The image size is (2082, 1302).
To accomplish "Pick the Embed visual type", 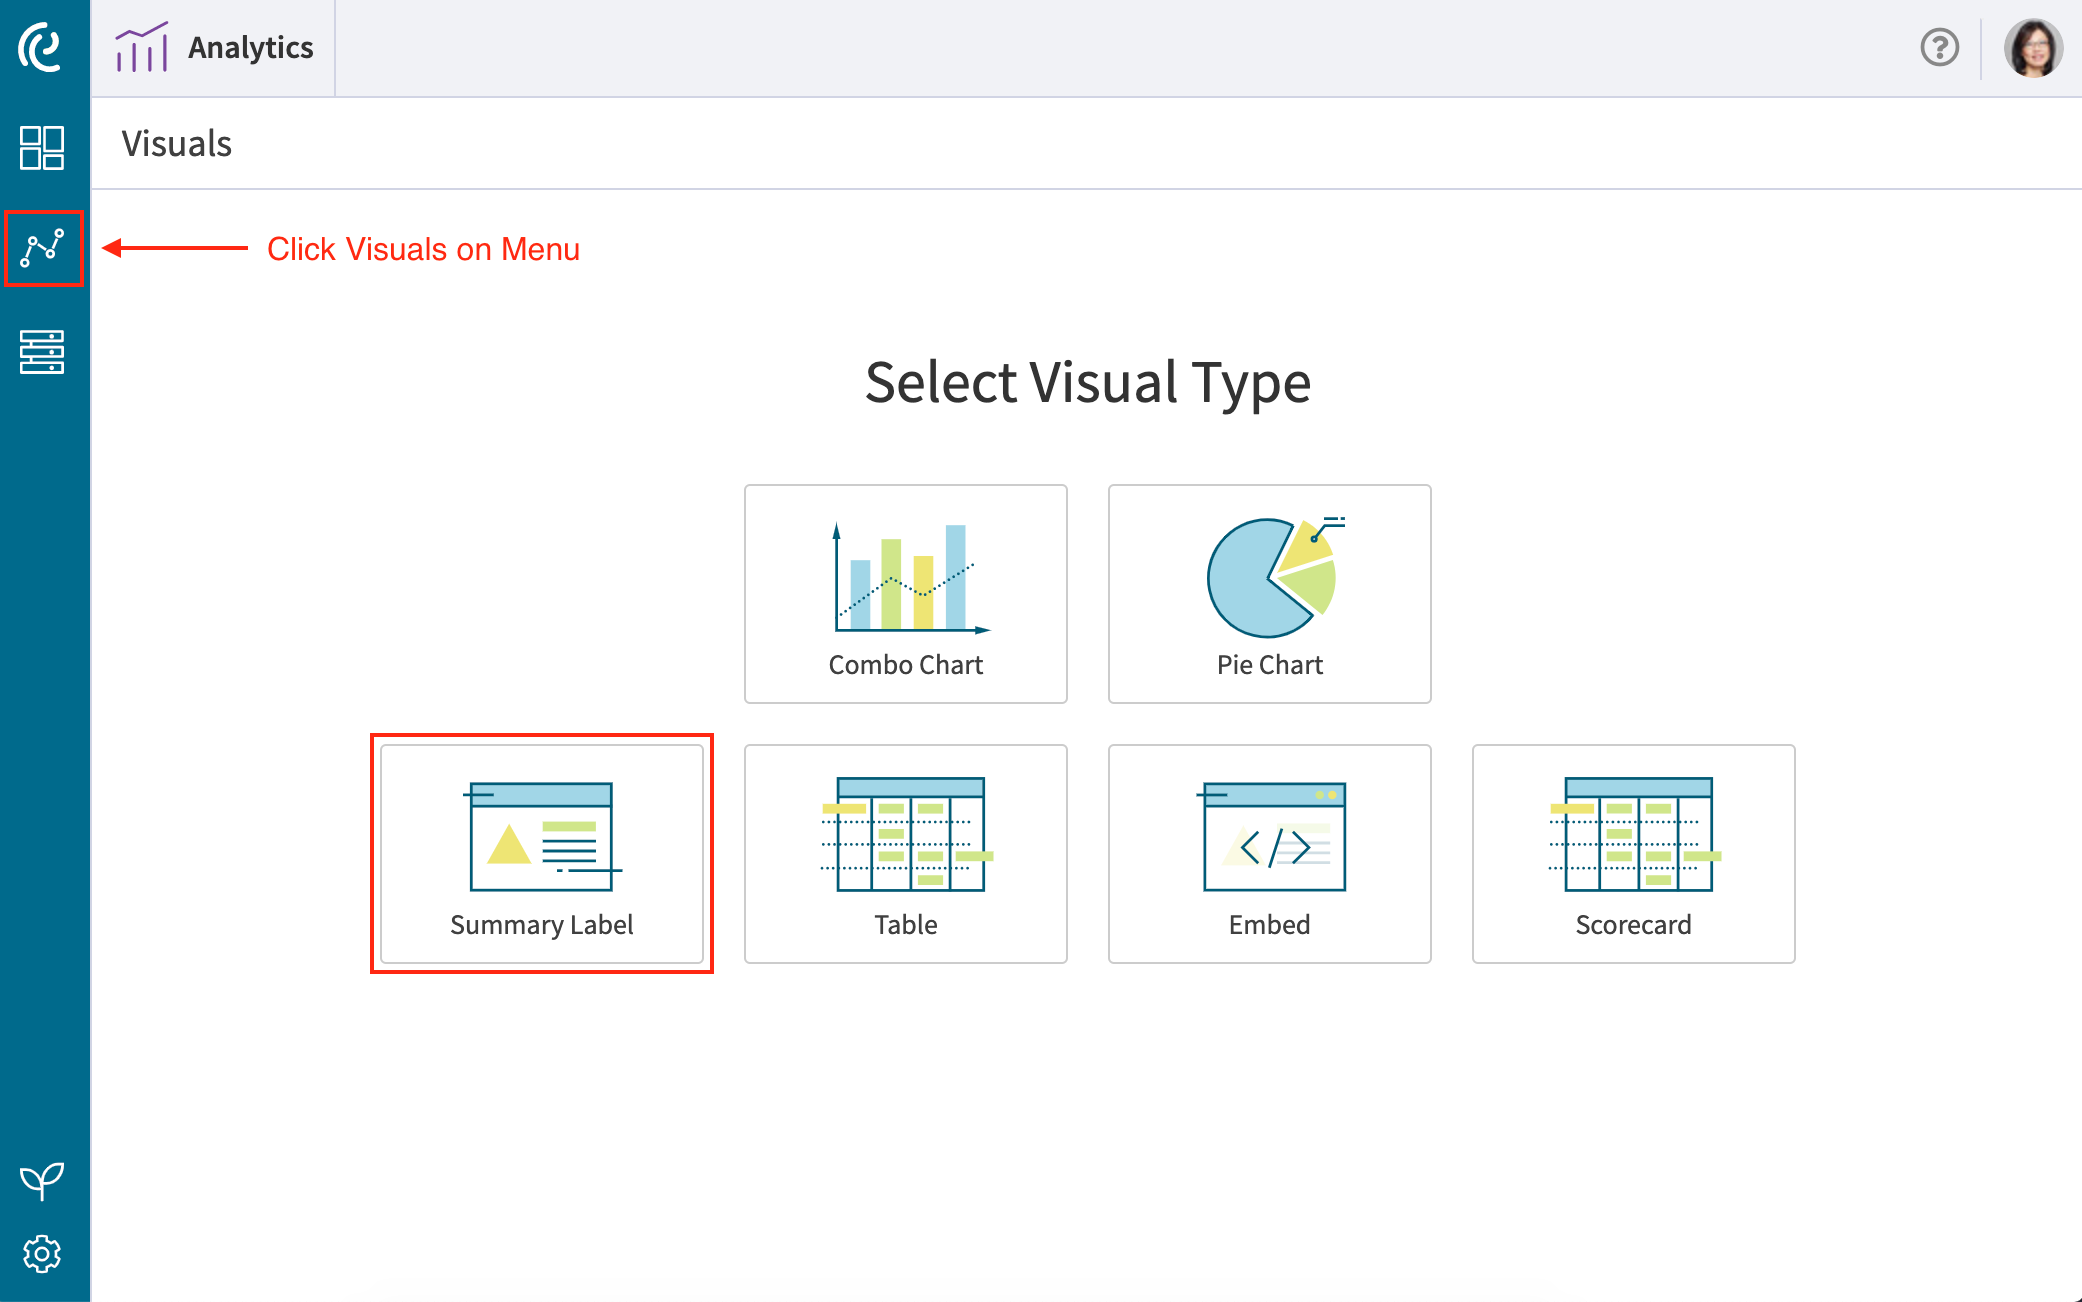I will tap(1269, 853).
